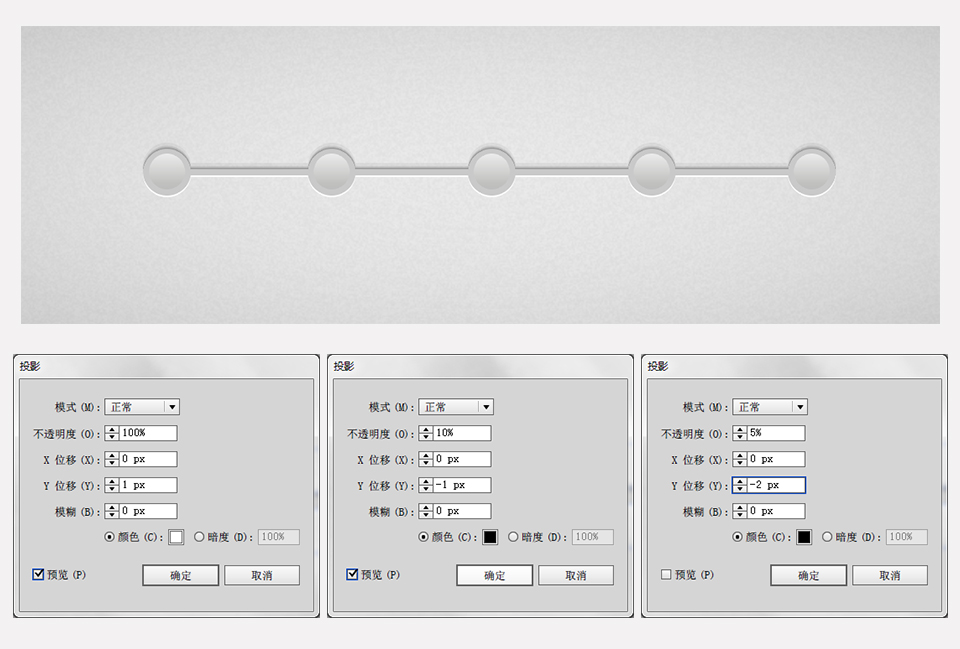Uncheck 预览 checkbox in the left dialog
The height and width of the screenshot is (649, 960).
[38, 574]
